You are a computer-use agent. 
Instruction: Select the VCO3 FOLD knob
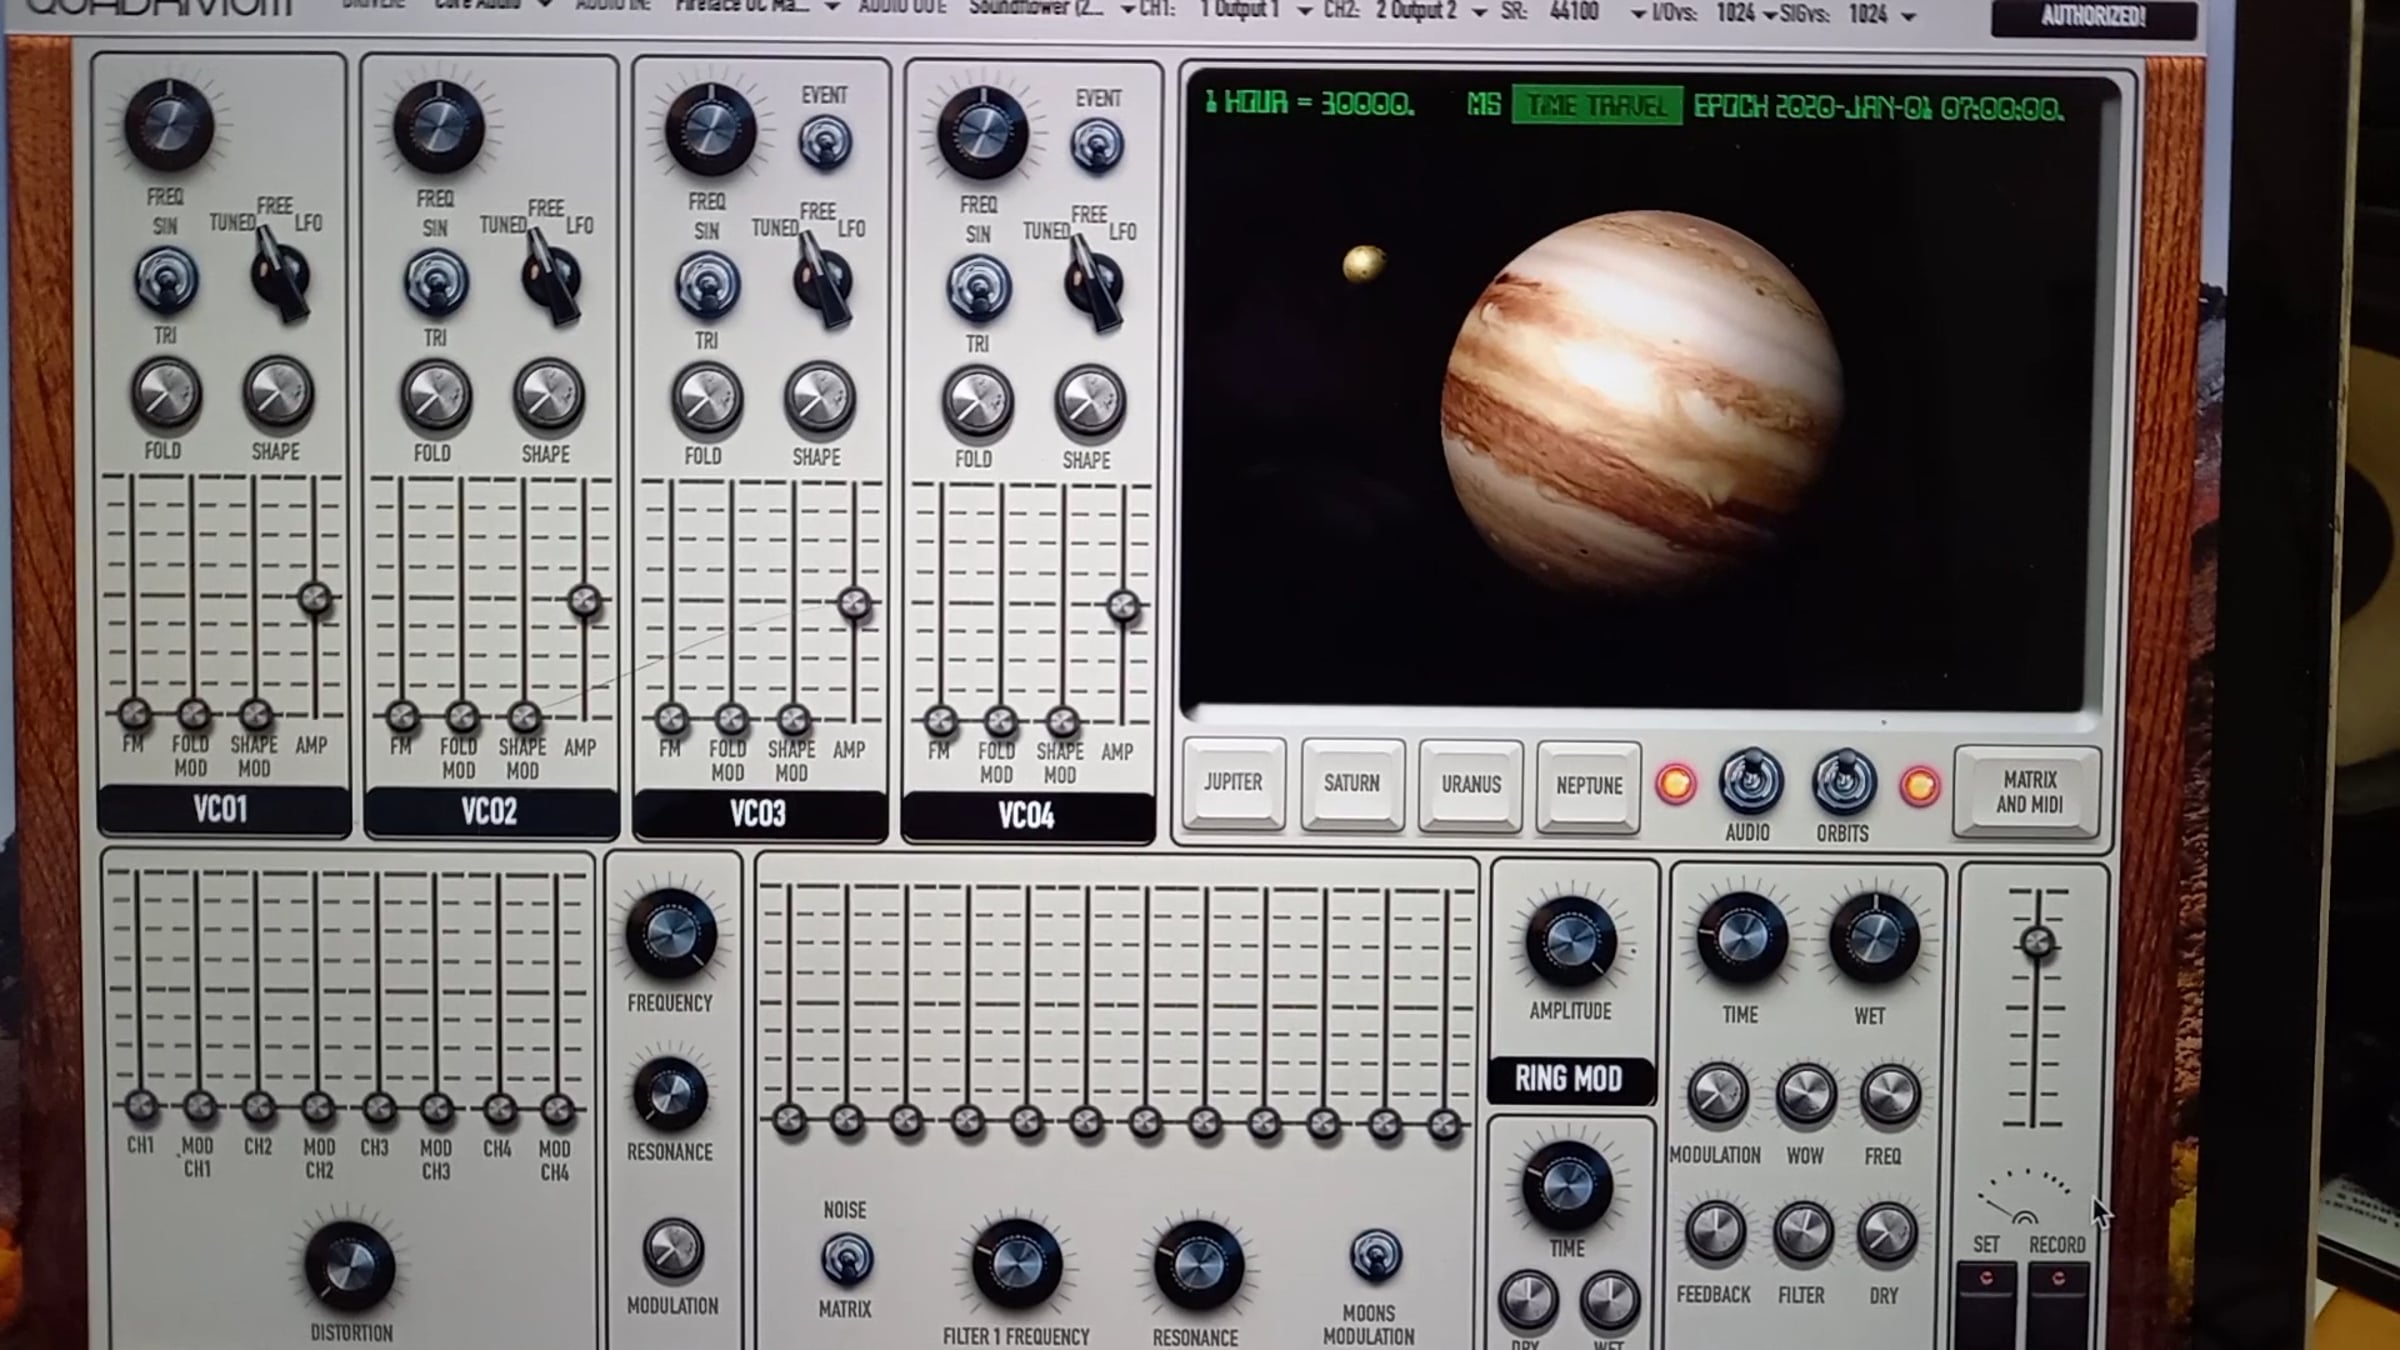707,398
